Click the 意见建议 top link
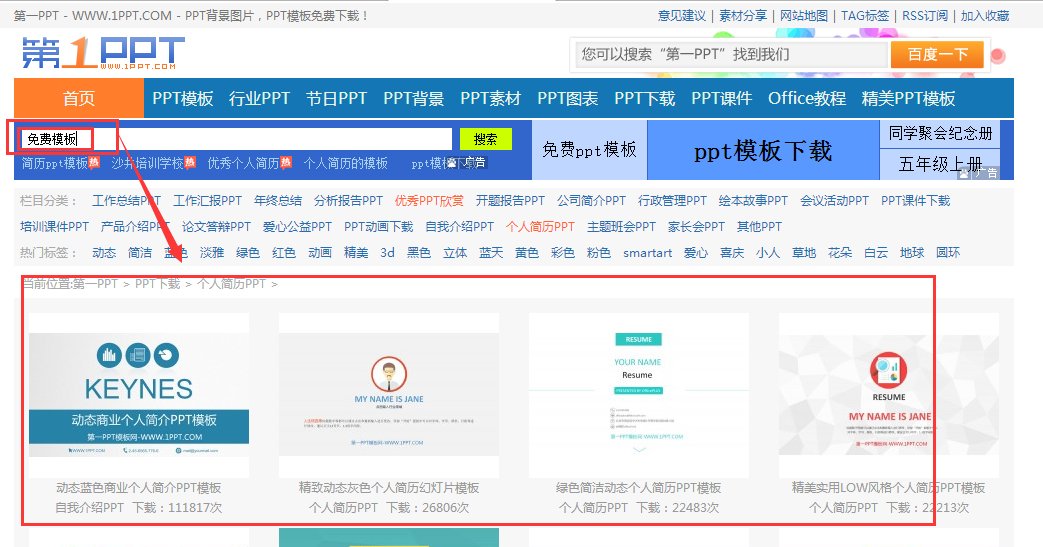 (x=682, y=15)
